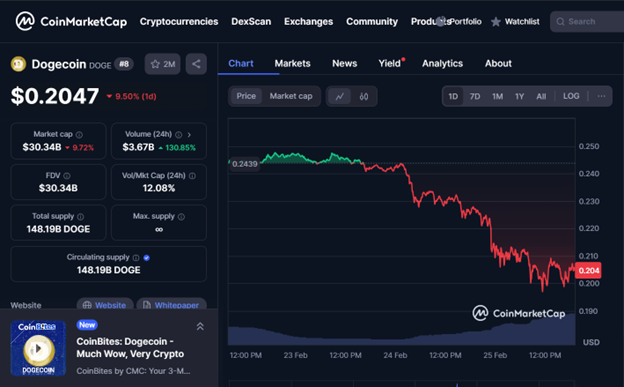Open the Dogecoin Whitepaper button
The width and height of the screenshot is (624, 387).
point(172,305)
